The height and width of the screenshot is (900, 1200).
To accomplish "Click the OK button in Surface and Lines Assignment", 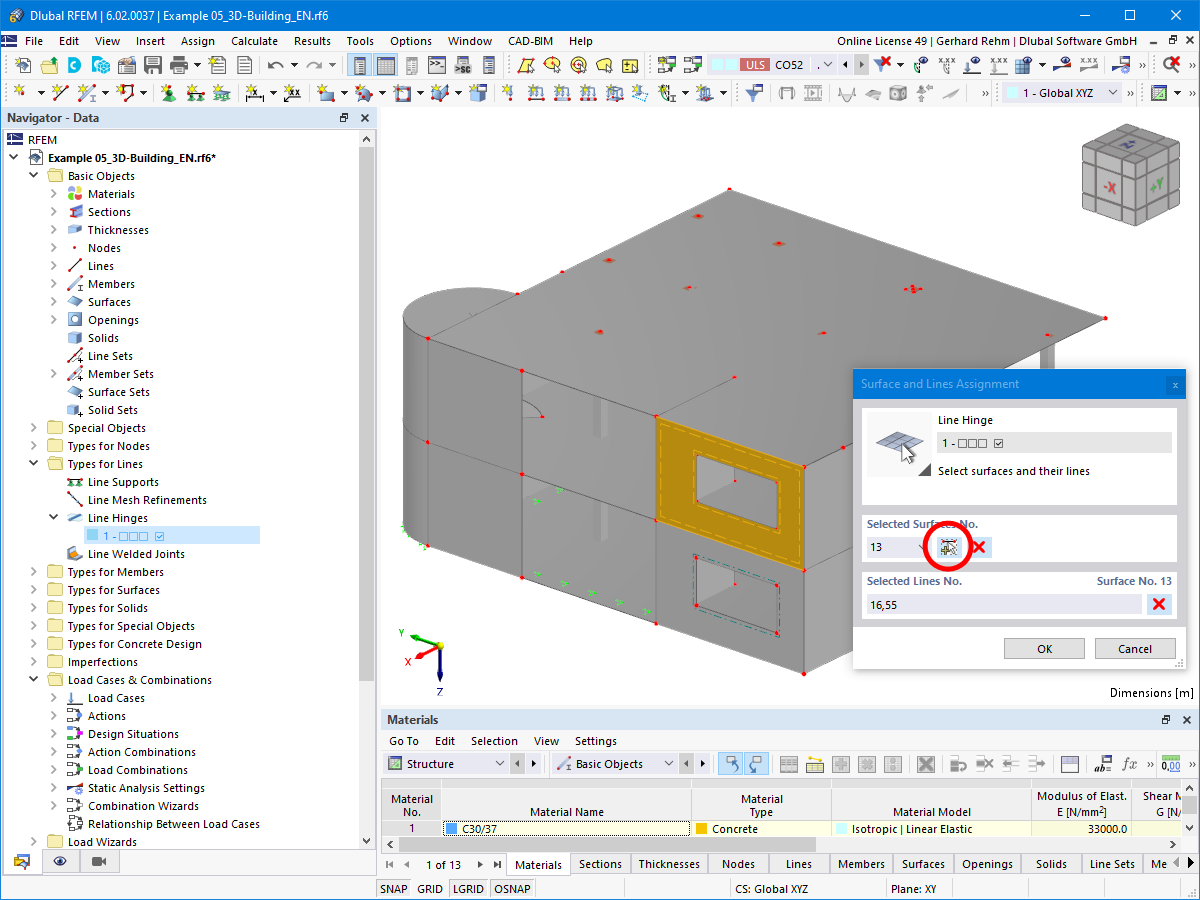I will point(1044,648).
